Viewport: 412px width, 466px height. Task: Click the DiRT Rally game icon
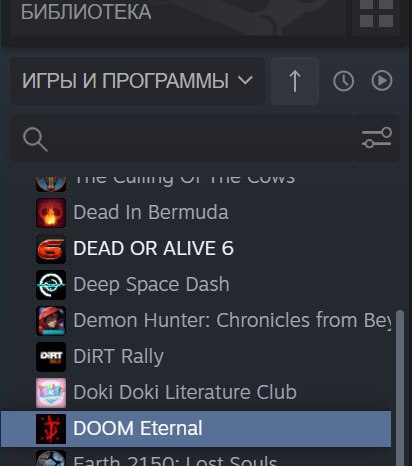51,357
